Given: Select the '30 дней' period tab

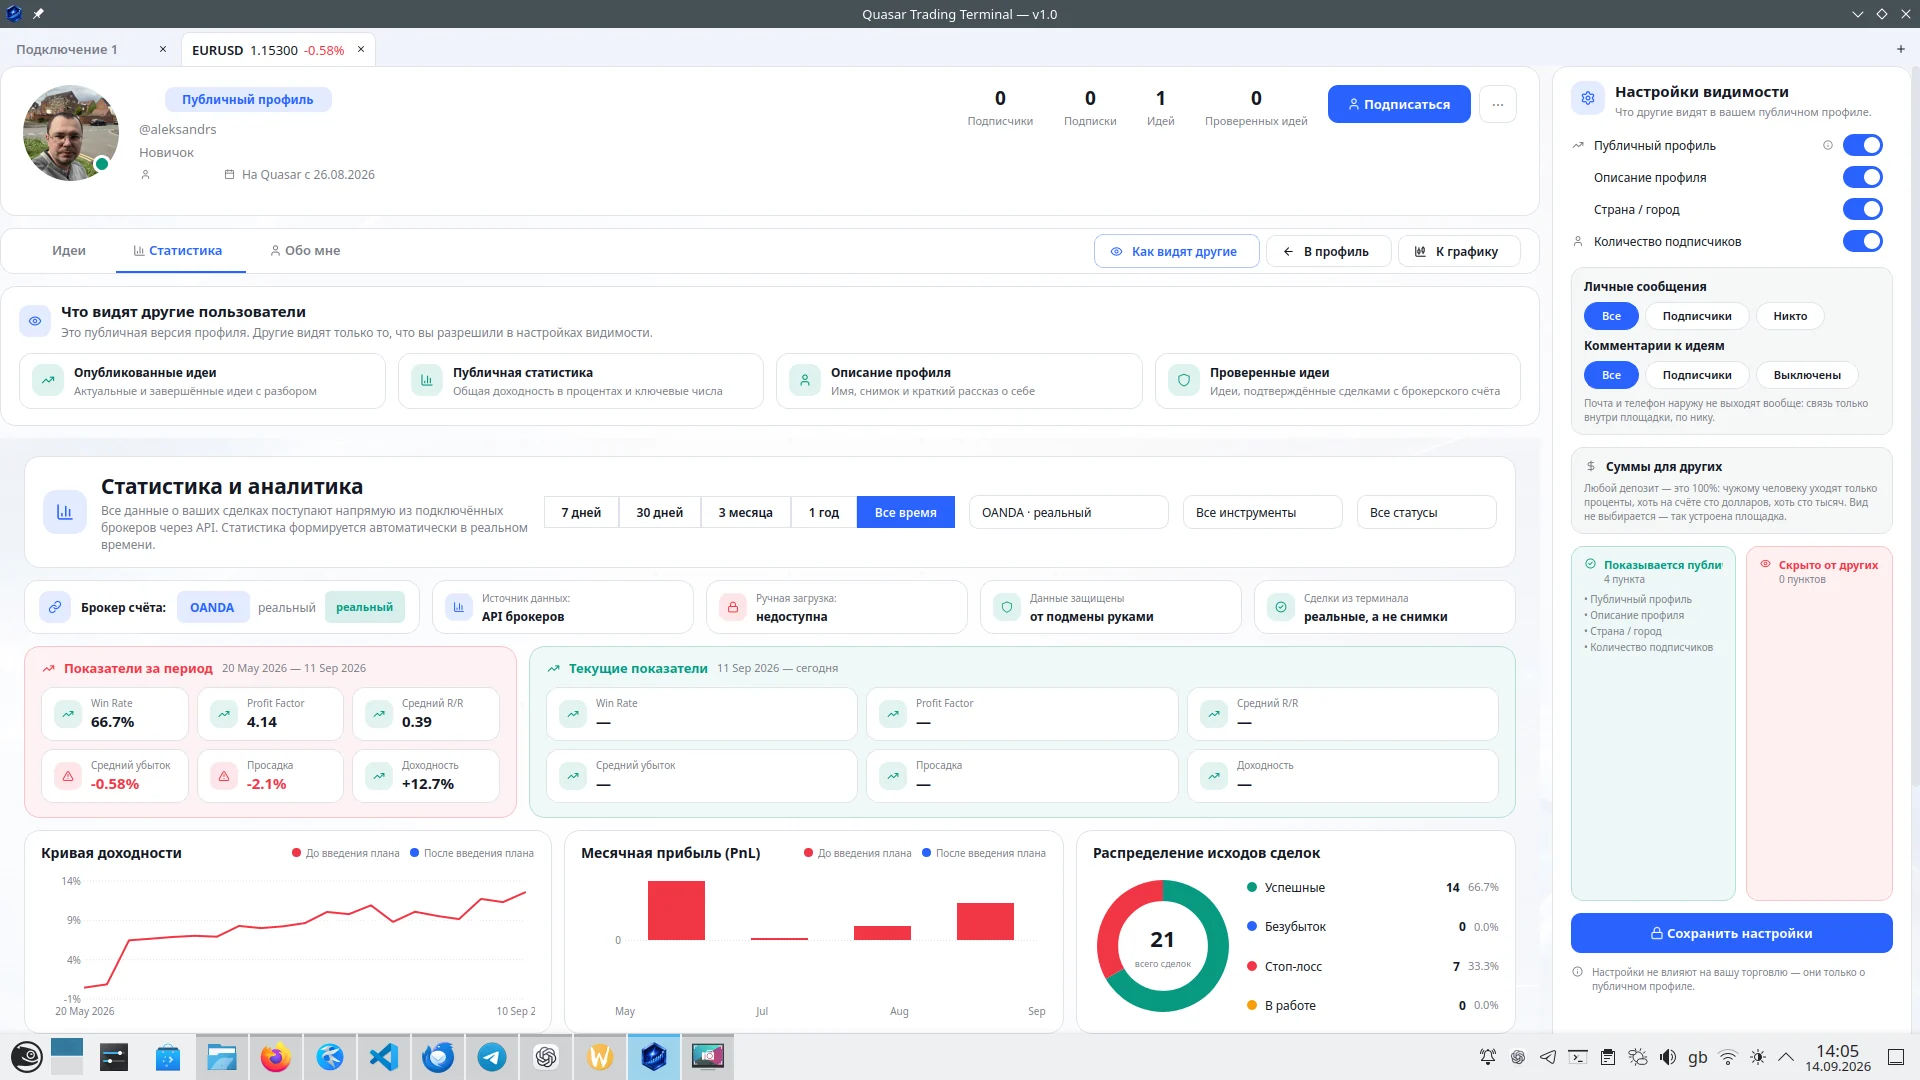Looking at the screenshot, I should click(x=660, y=512).
